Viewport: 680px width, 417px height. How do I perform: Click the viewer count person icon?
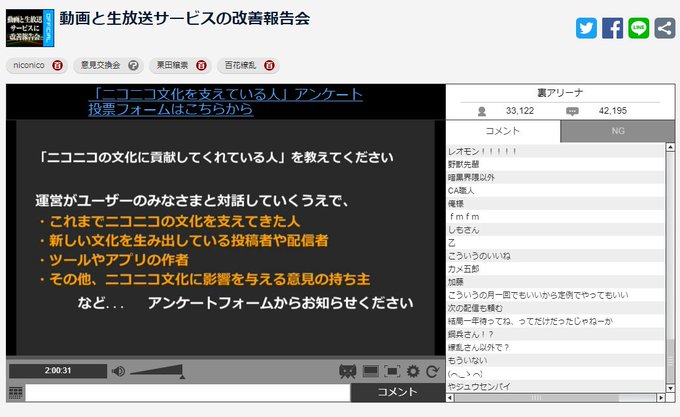481,111
